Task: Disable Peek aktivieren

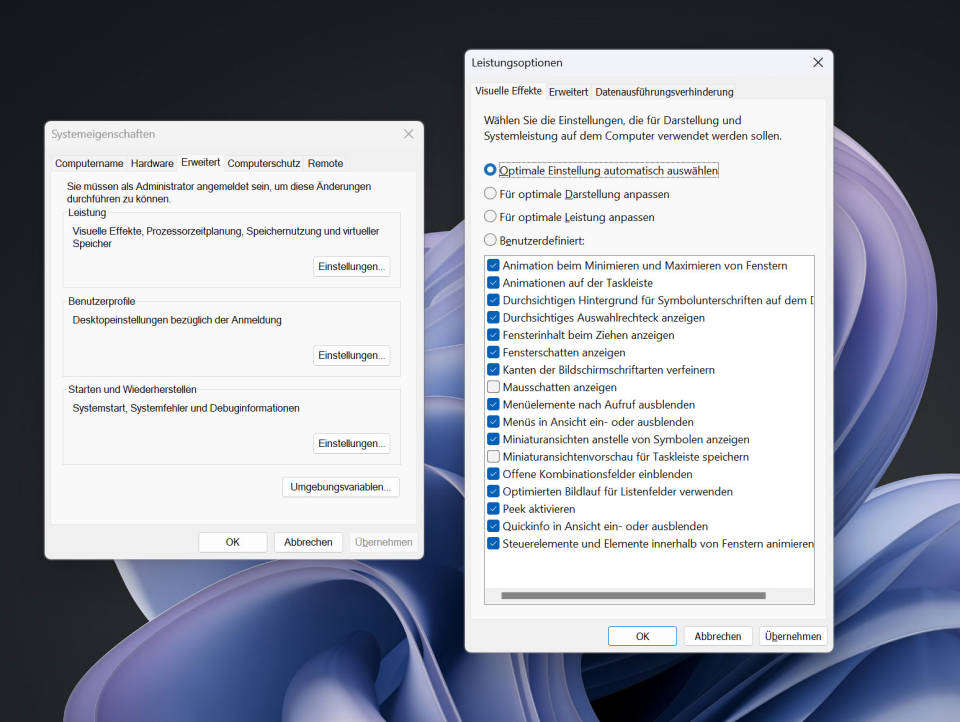Action: click(493, 509)
